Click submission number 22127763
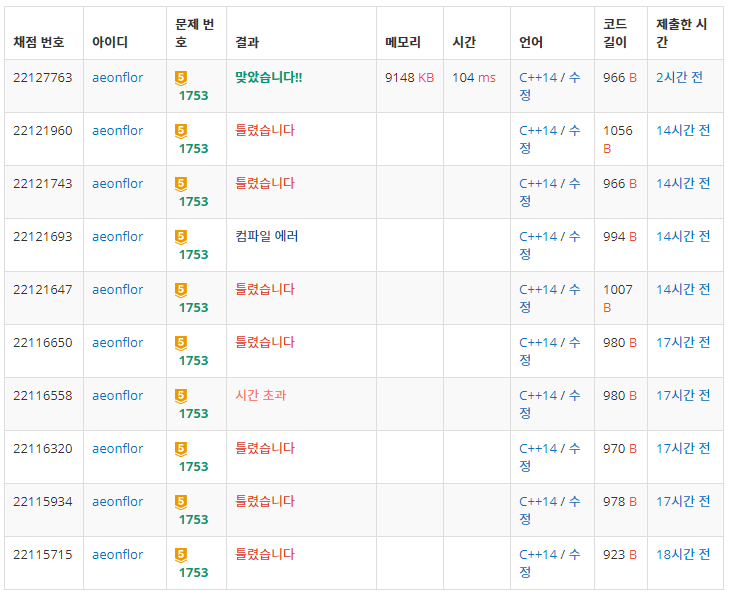The width and height of the screenshot is (729, 598). click(x=43, y=78)
